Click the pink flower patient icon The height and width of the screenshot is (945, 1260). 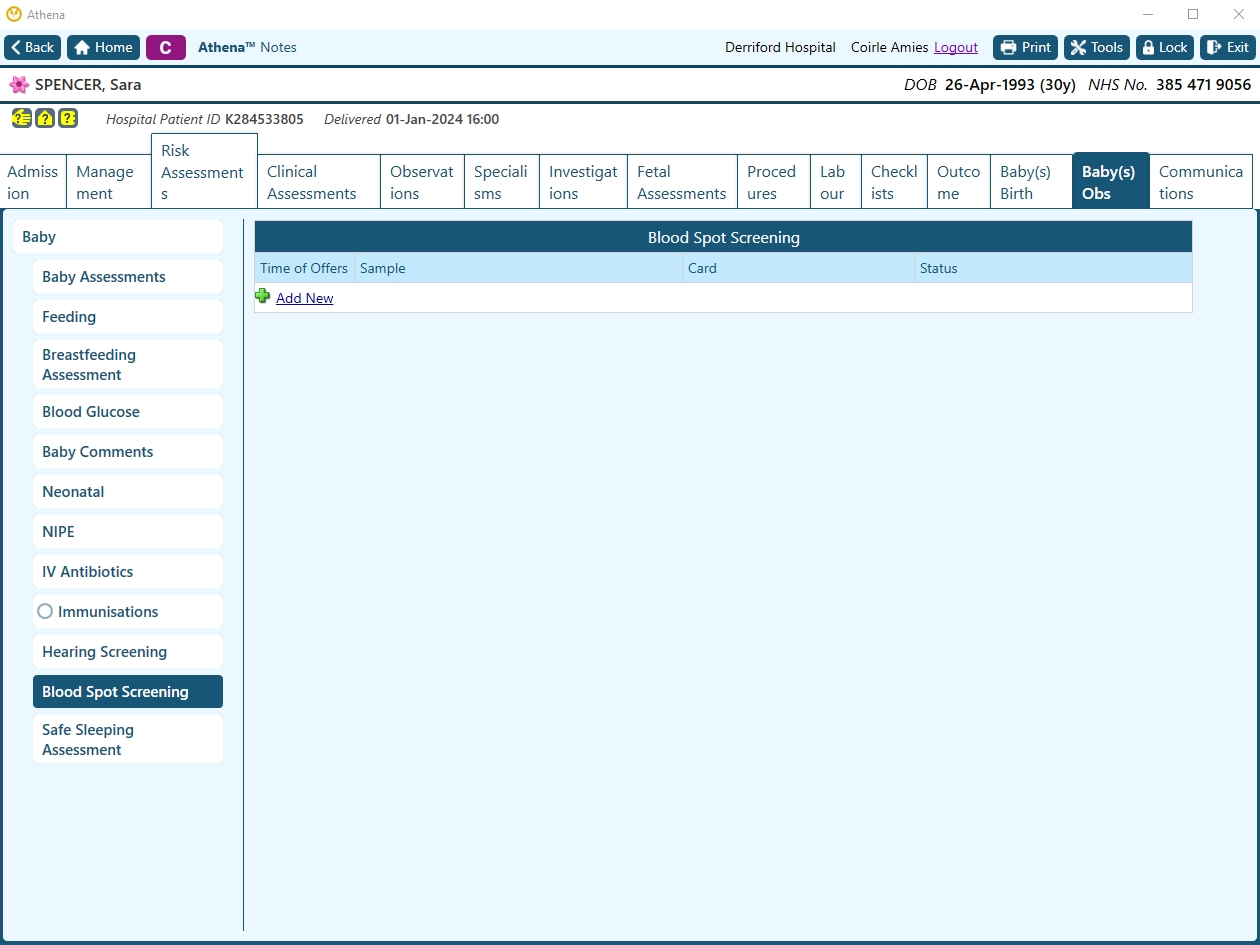coord(19,85)
